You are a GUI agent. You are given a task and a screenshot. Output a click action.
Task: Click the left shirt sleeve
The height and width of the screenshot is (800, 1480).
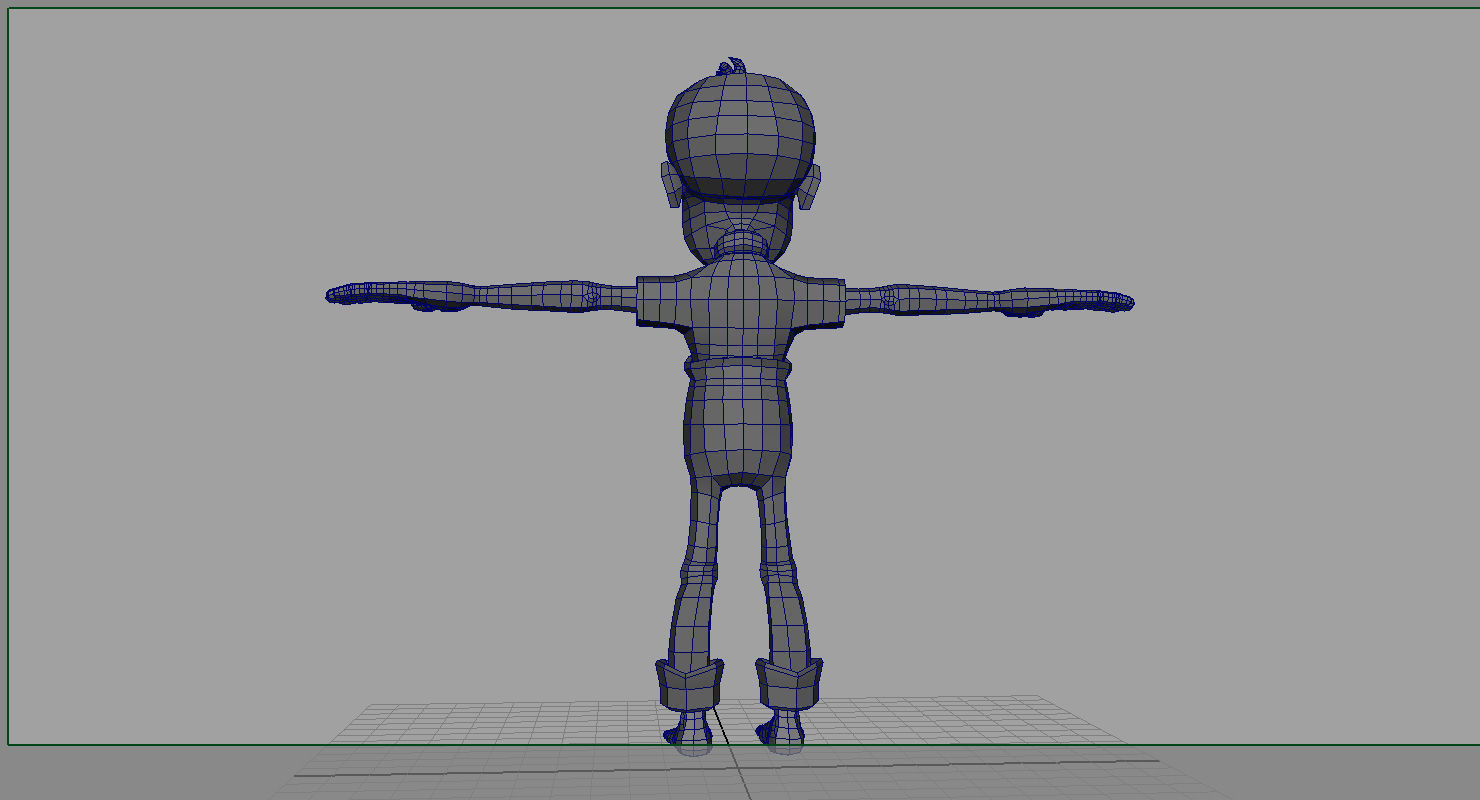click(662, 300)
